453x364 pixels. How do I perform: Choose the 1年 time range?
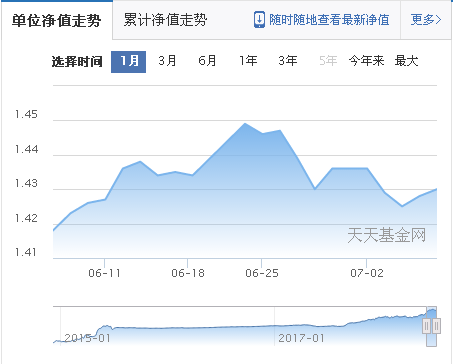click(x=248, y=61)
